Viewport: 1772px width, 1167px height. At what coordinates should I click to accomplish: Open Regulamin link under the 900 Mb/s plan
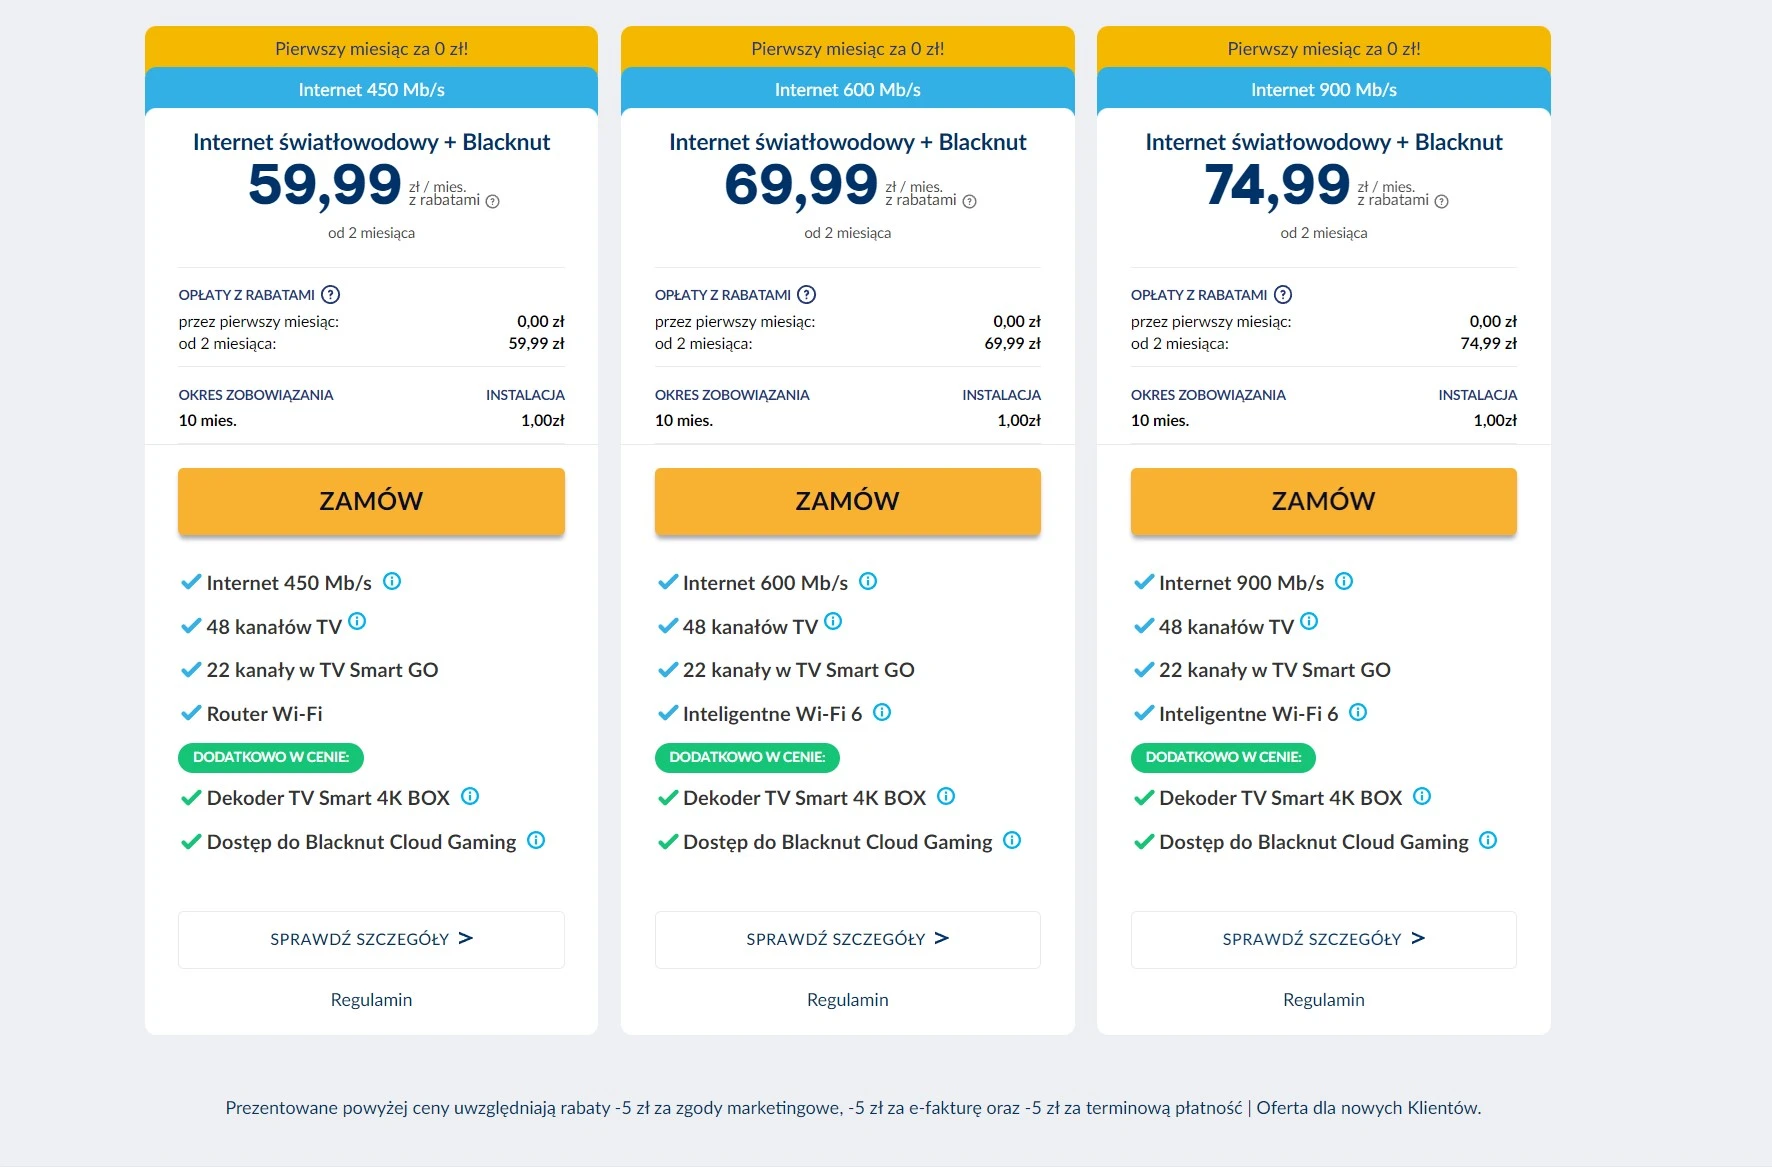[x=1323, y=999]
